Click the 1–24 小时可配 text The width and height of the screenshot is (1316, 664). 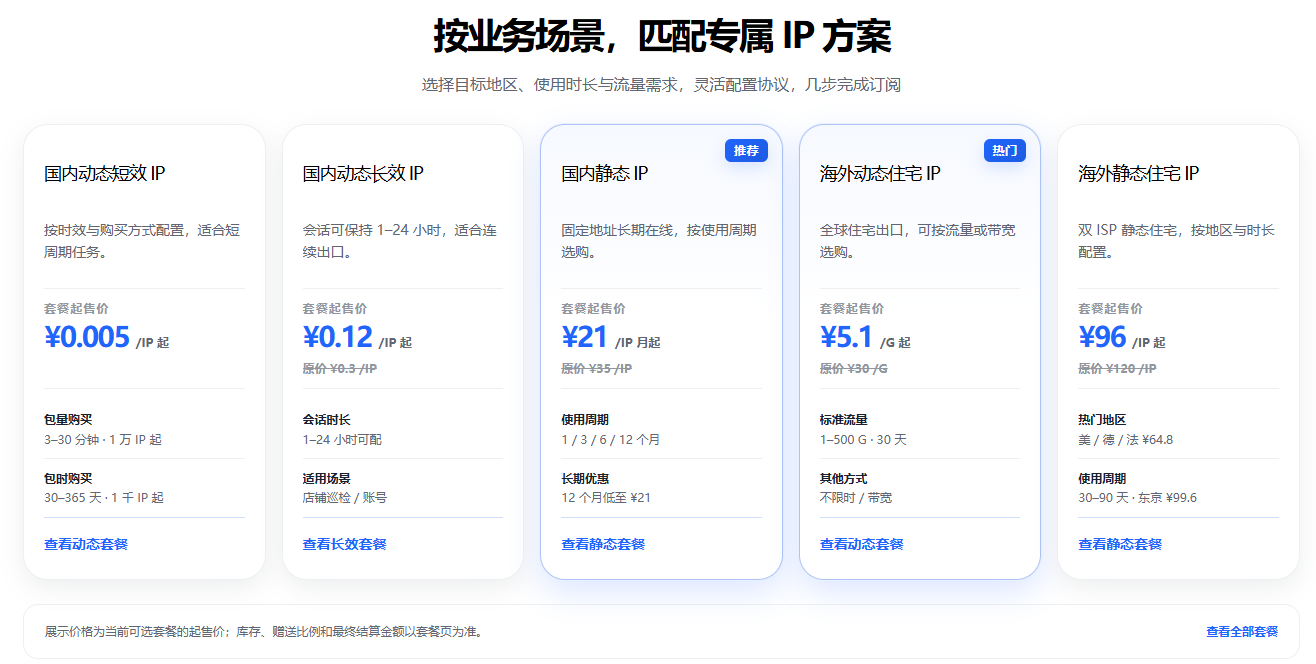click(x=342, y=439)
